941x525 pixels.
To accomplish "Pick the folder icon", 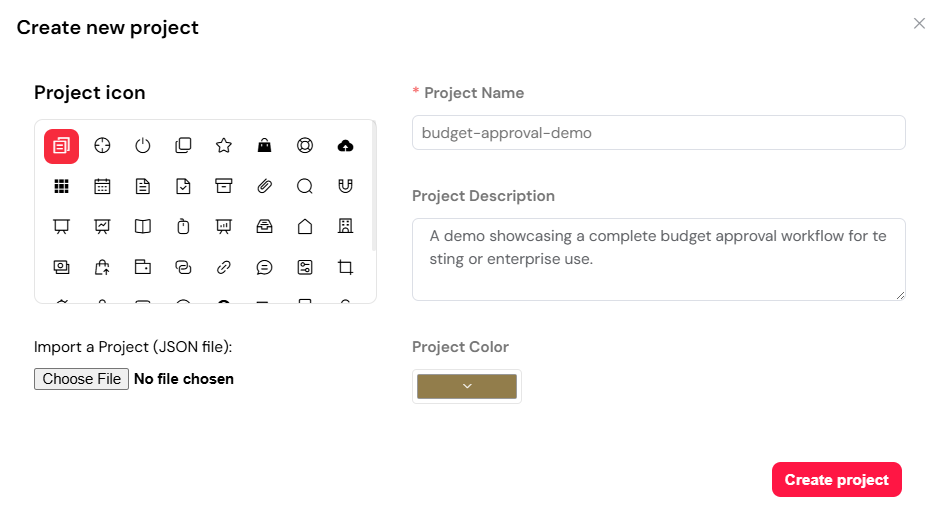I will (143, 267).
